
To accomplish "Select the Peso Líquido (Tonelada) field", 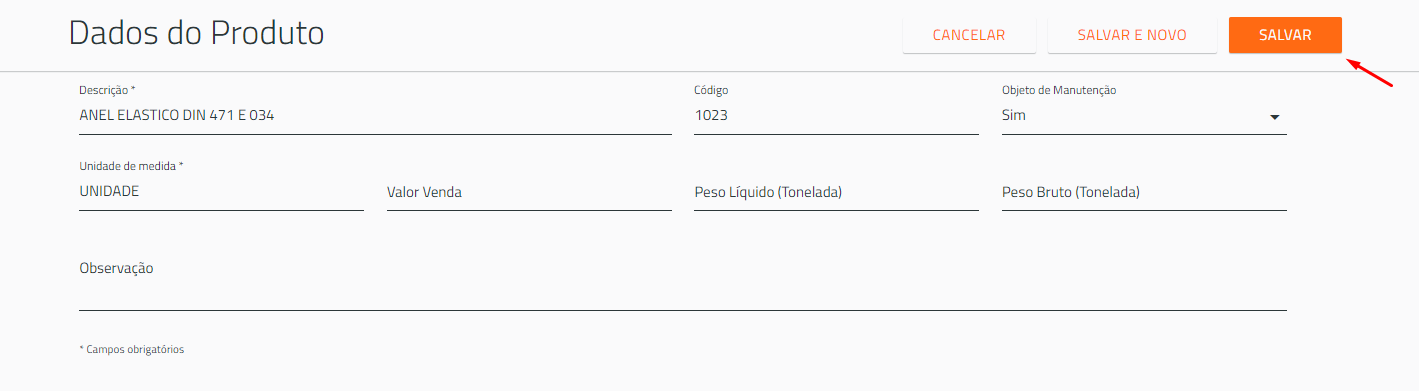I will click(836, 192).
